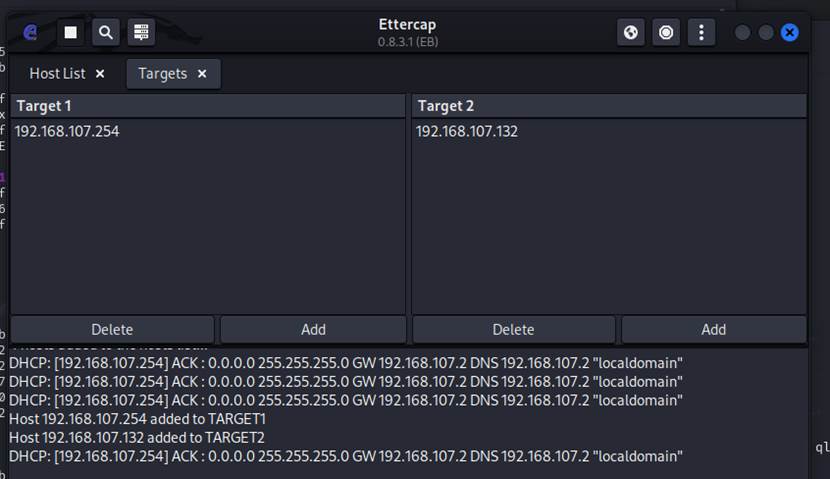Close the Ettercap window with blue X
The image size is (830, 479).
coord(790,32)
